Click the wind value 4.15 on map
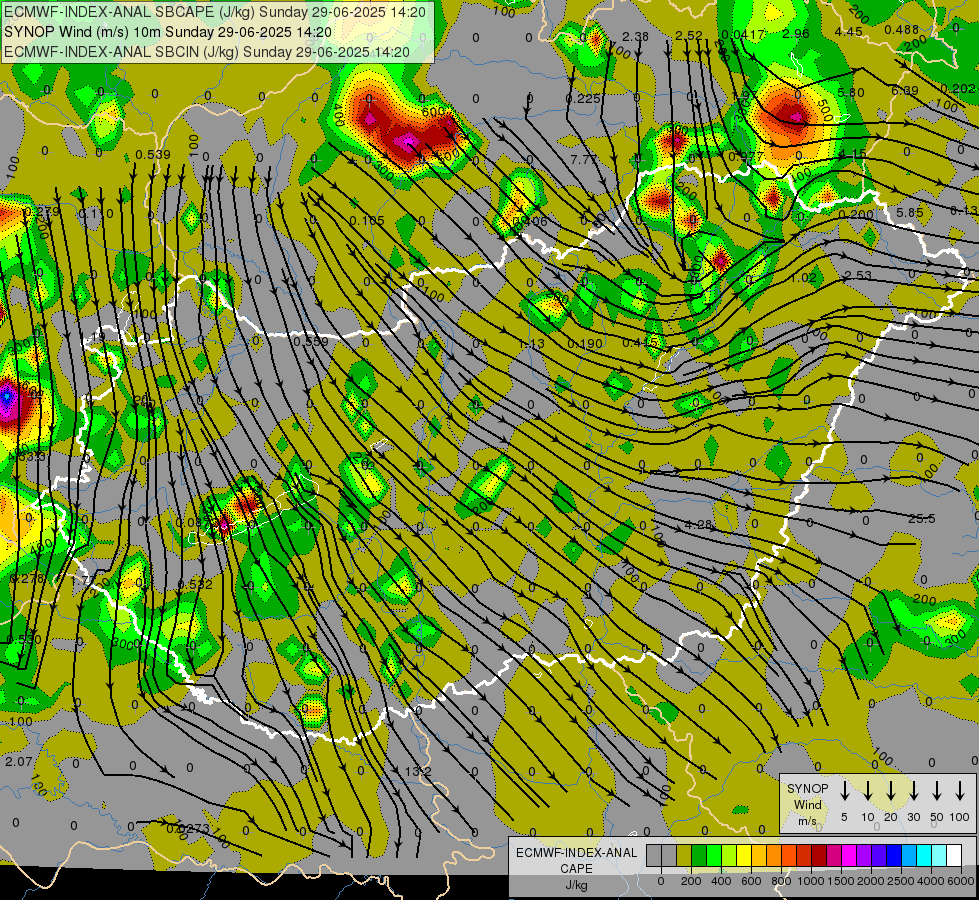Image resolution: width=979 pixels, height=900 pixels. pos(852,154)
